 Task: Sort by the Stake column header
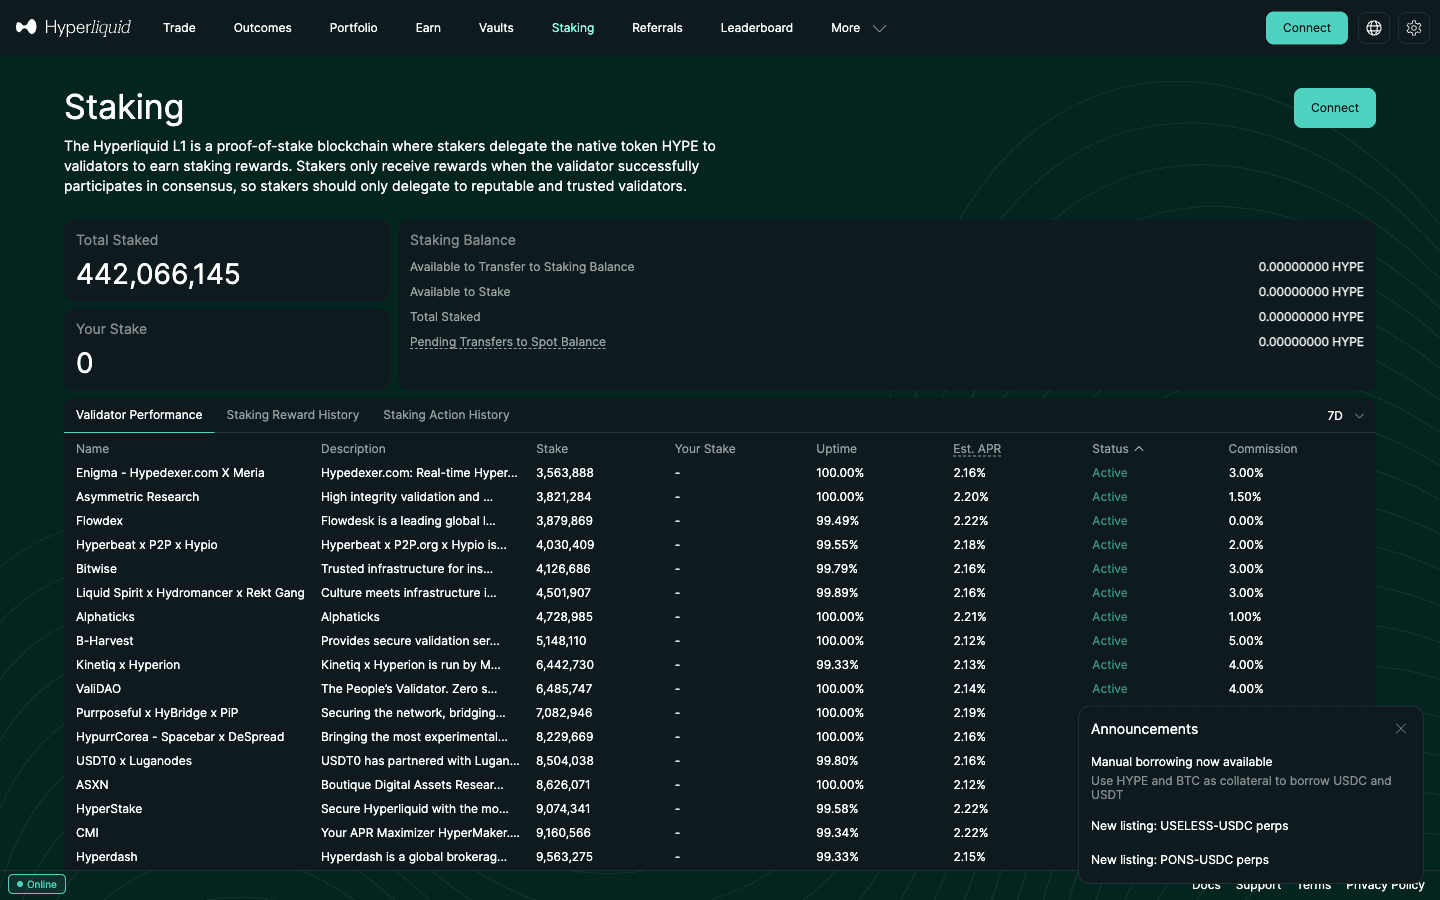(x=552, y=449)
